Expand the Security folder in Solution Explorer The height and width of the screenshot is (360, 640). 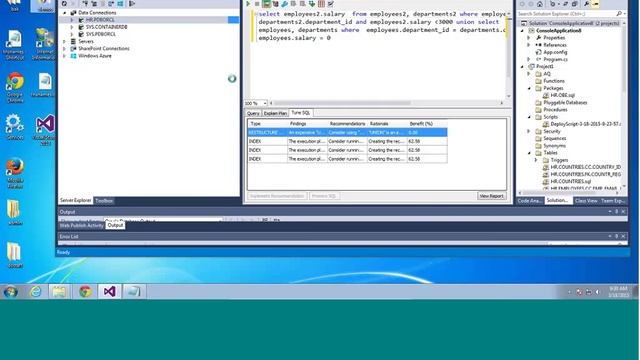pos(529,131)
